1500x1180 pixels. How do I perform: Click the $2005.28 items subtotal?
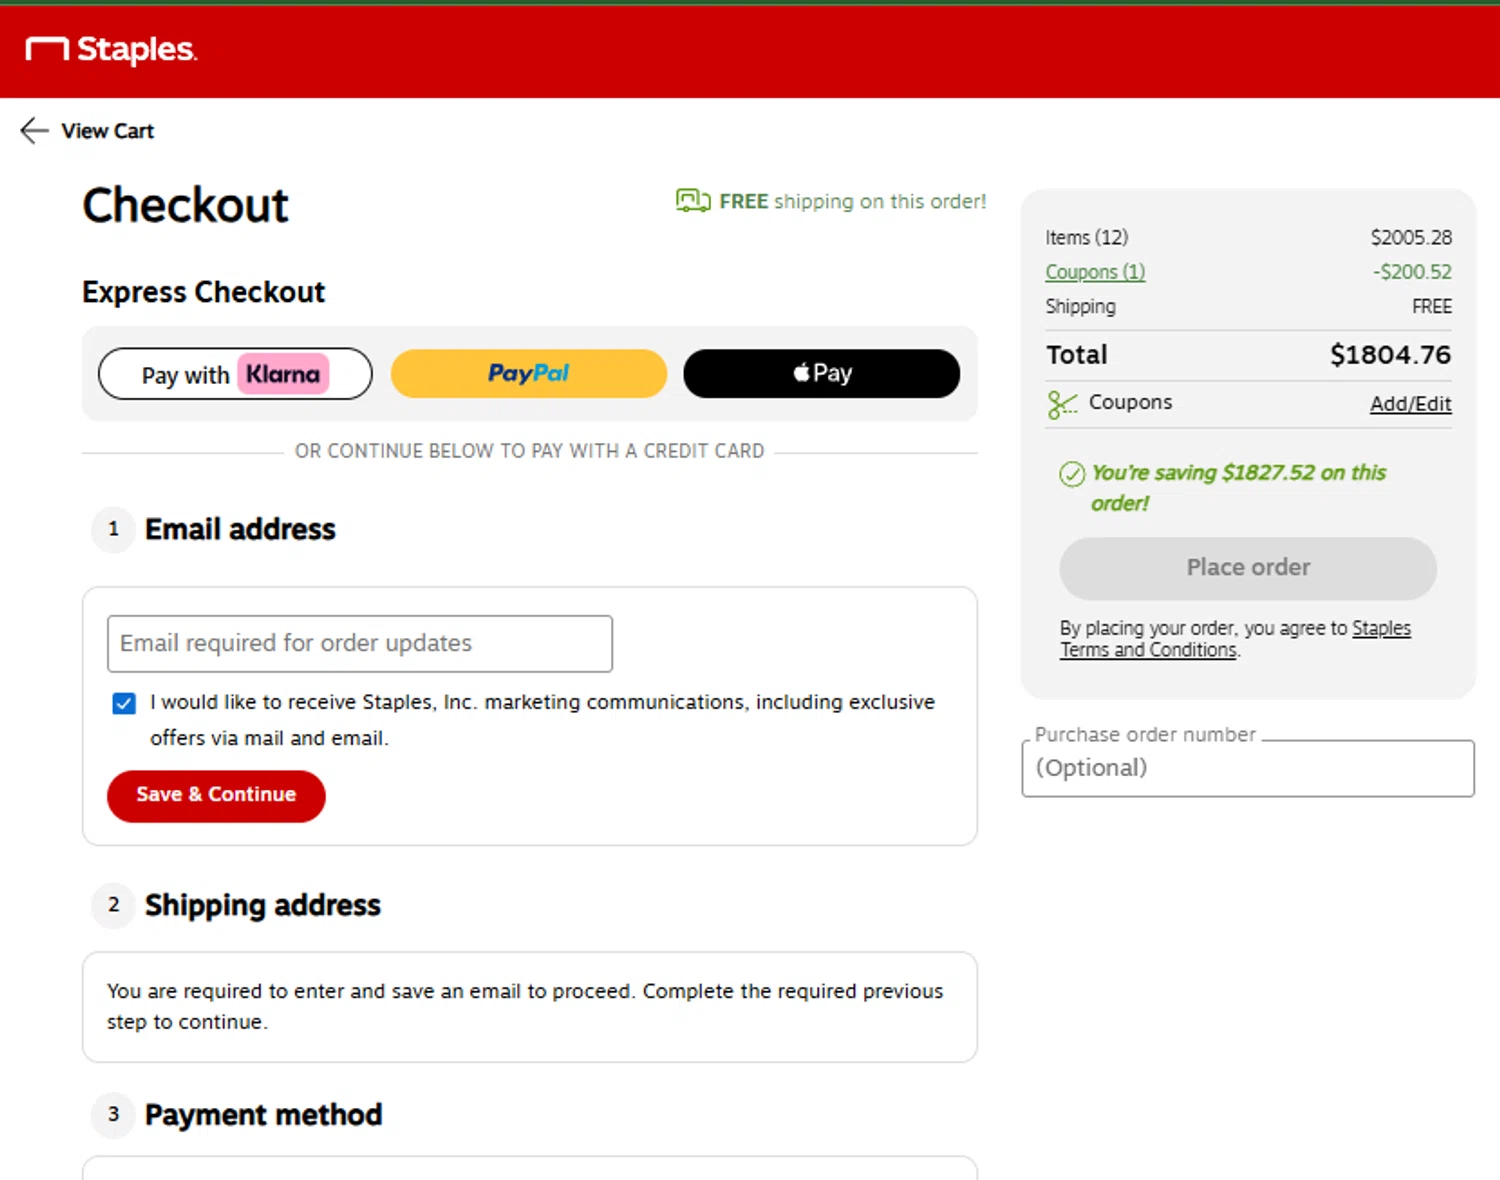[x=1411, y=238]
